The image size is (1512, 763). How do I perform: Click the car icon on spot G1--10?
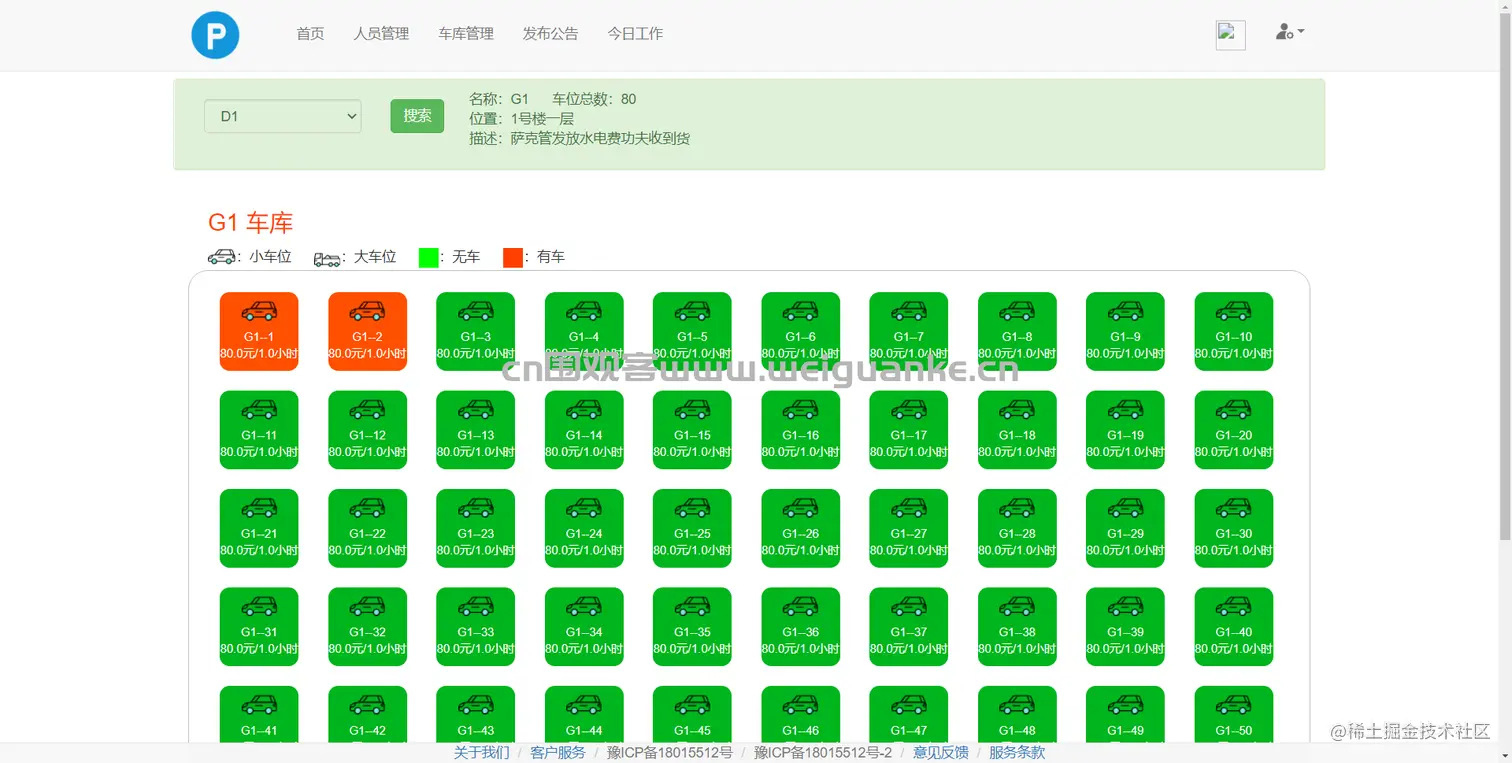pyautogui.click(x=1234, y=312)
